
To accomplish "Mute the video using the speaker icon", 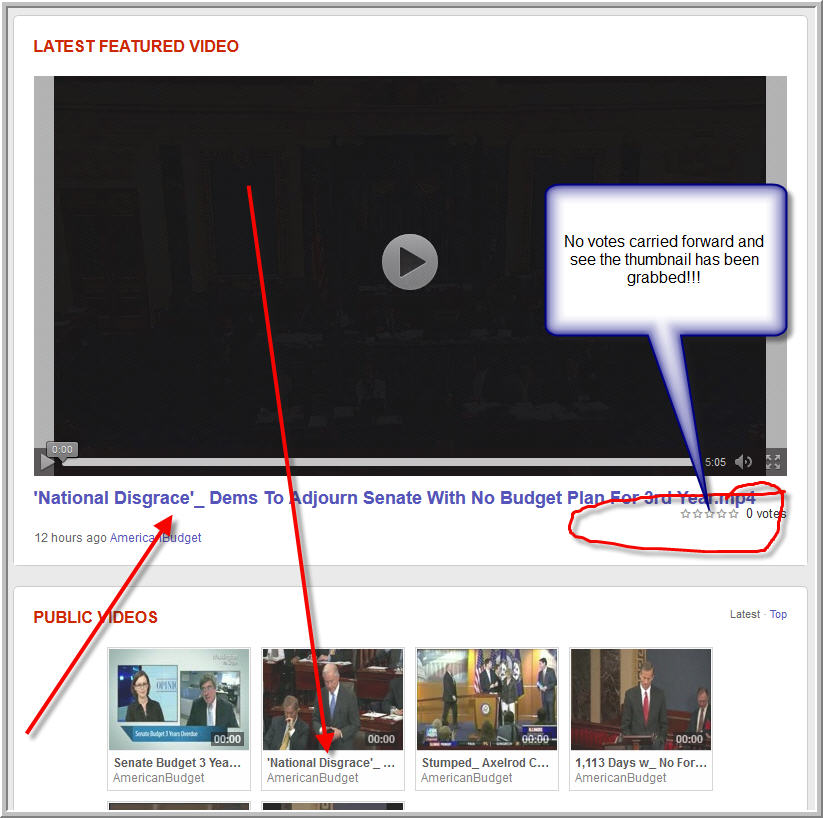I will [x=743, y=462].
